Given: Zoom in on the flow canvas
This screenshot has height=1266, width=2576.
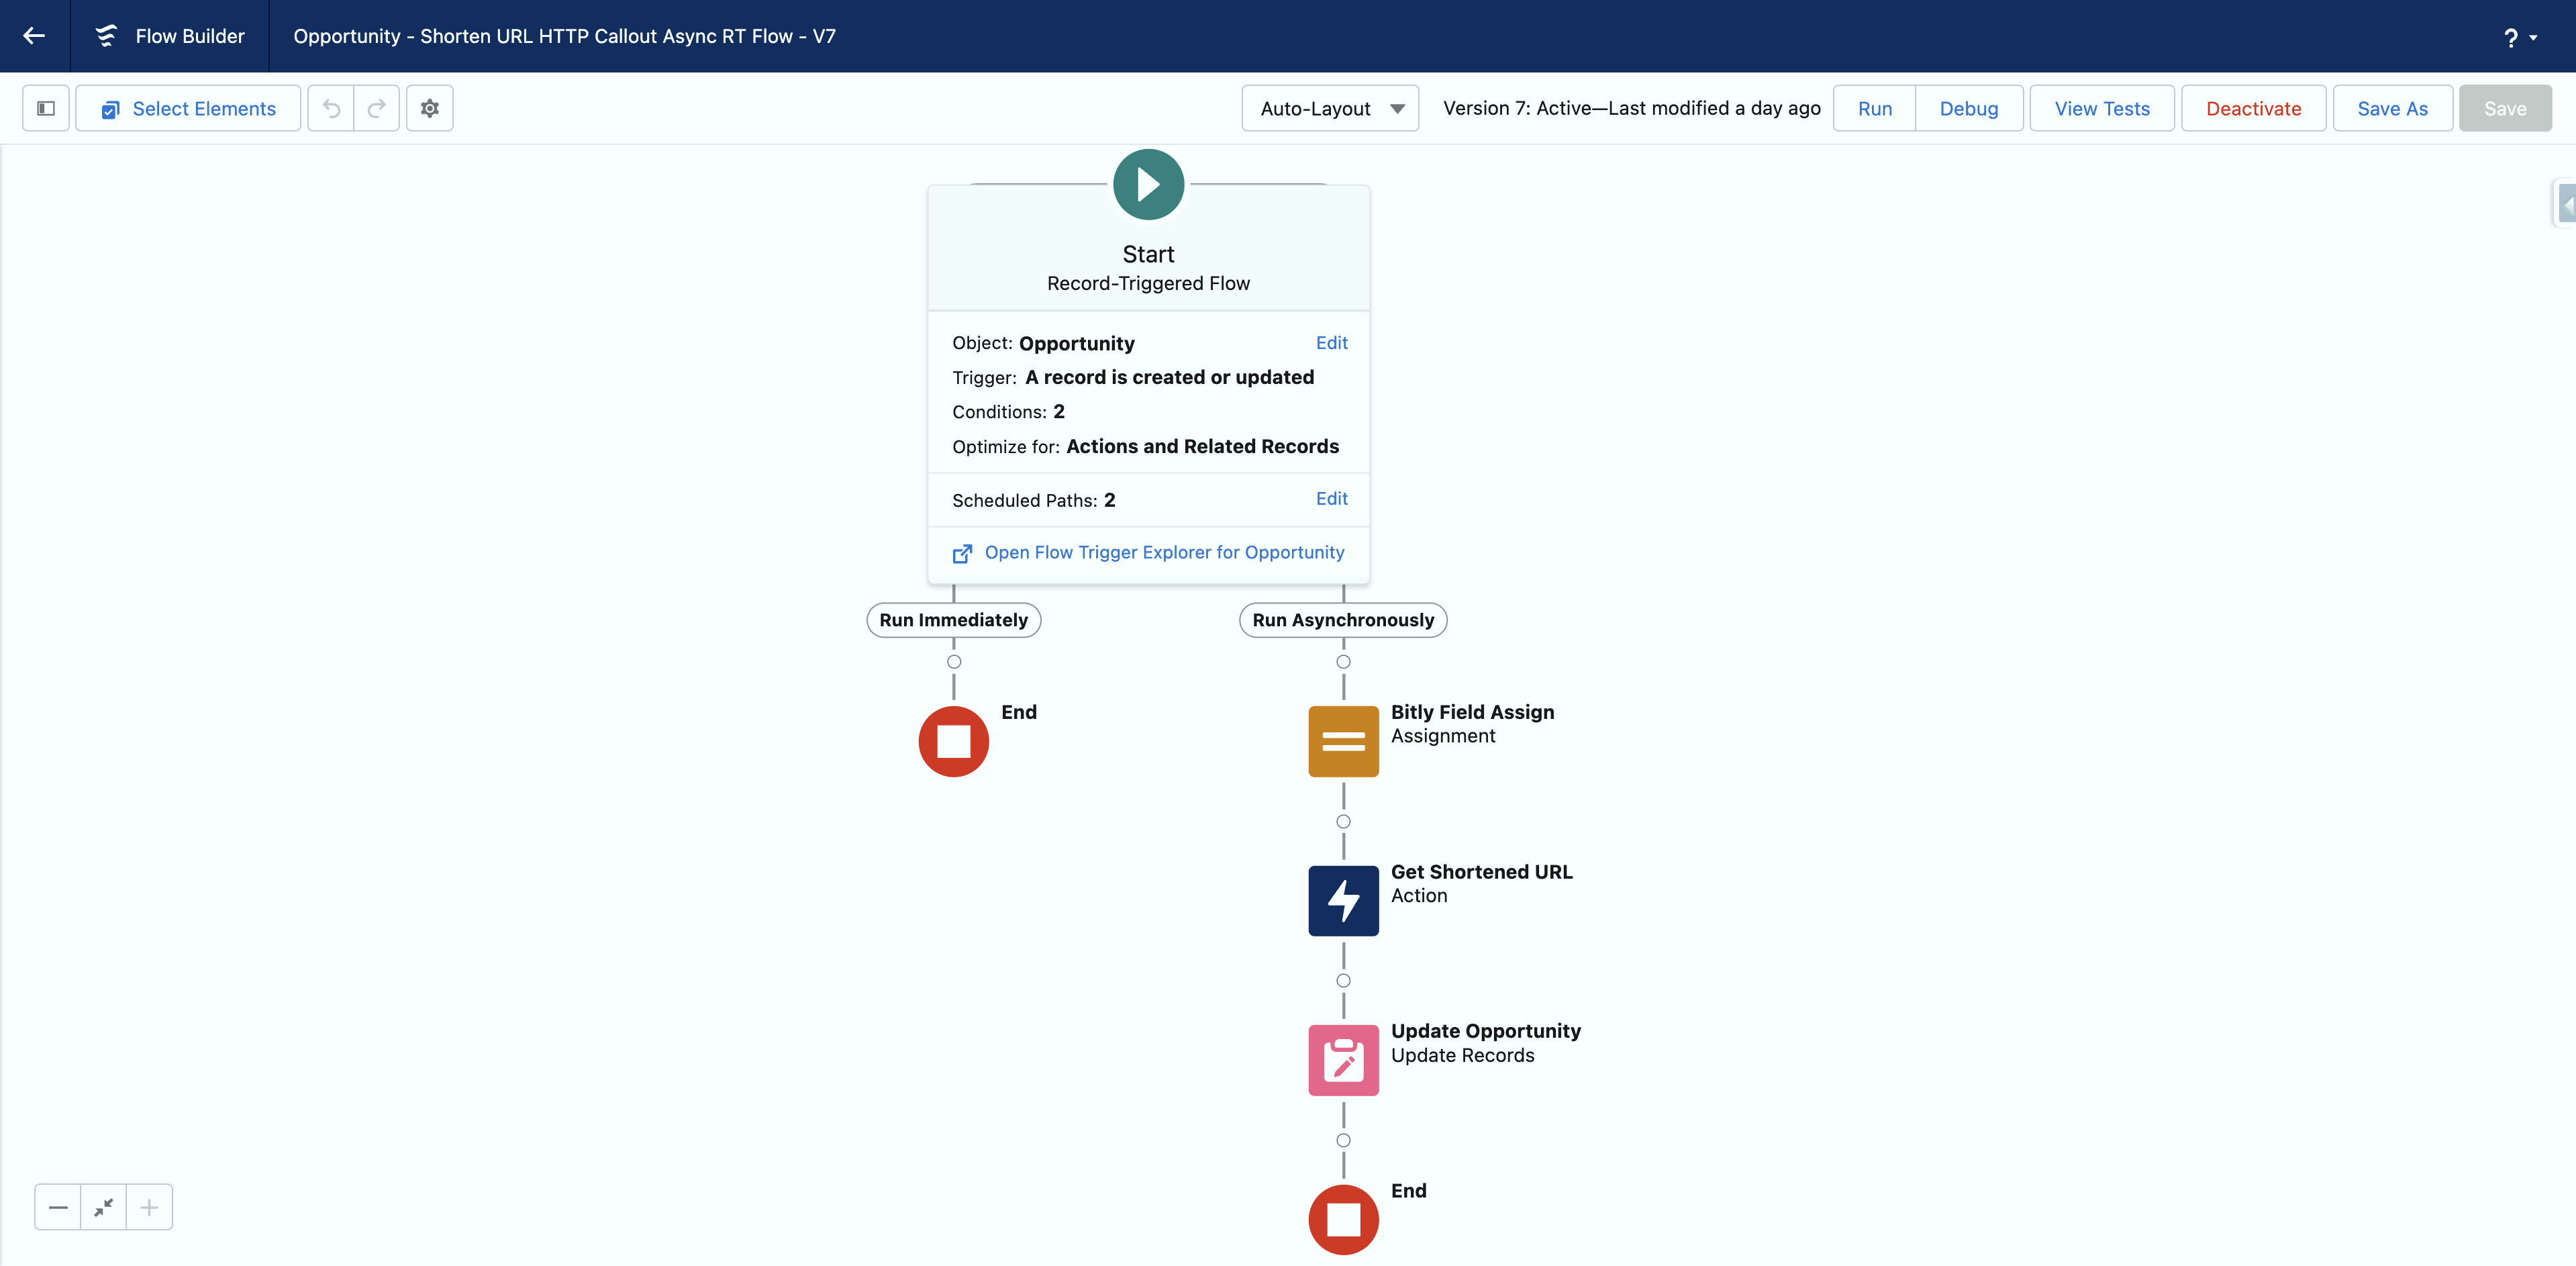Looking at the screenshot, I should 149,1207.
